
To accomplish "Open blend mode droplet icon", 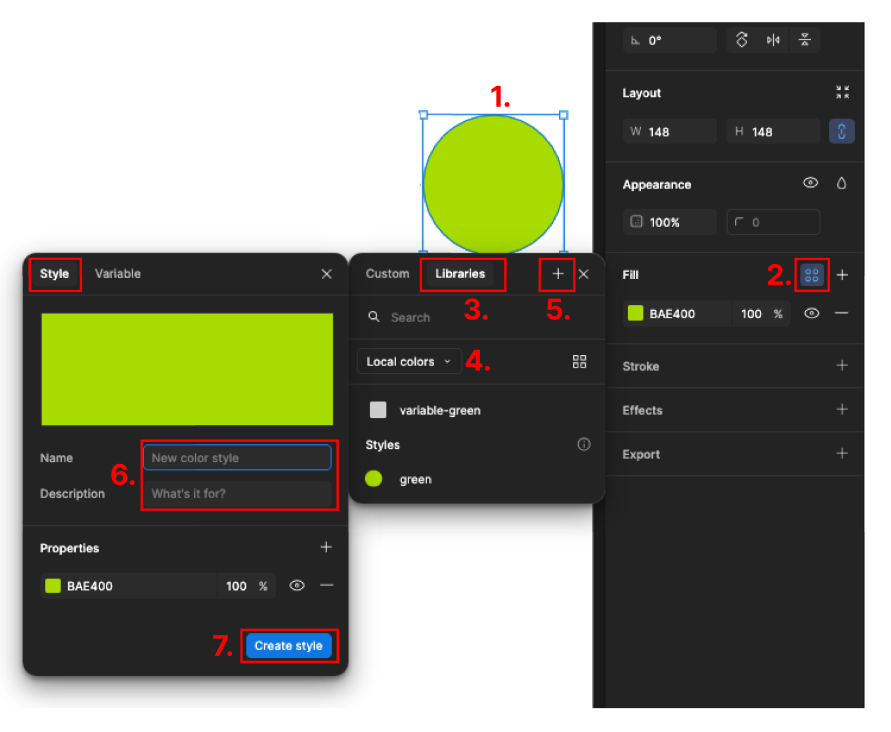I will [x=842, y=183].
